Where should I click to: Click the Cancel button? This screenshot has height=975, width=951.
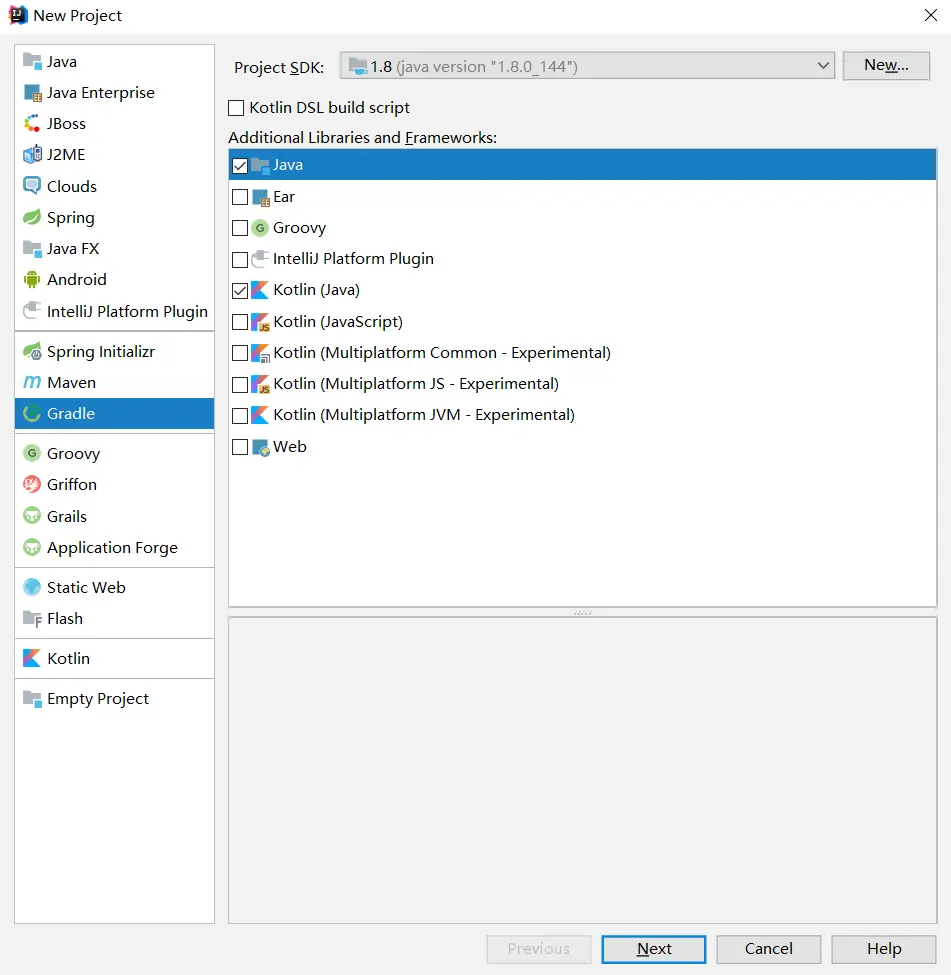tap(769, 949)
